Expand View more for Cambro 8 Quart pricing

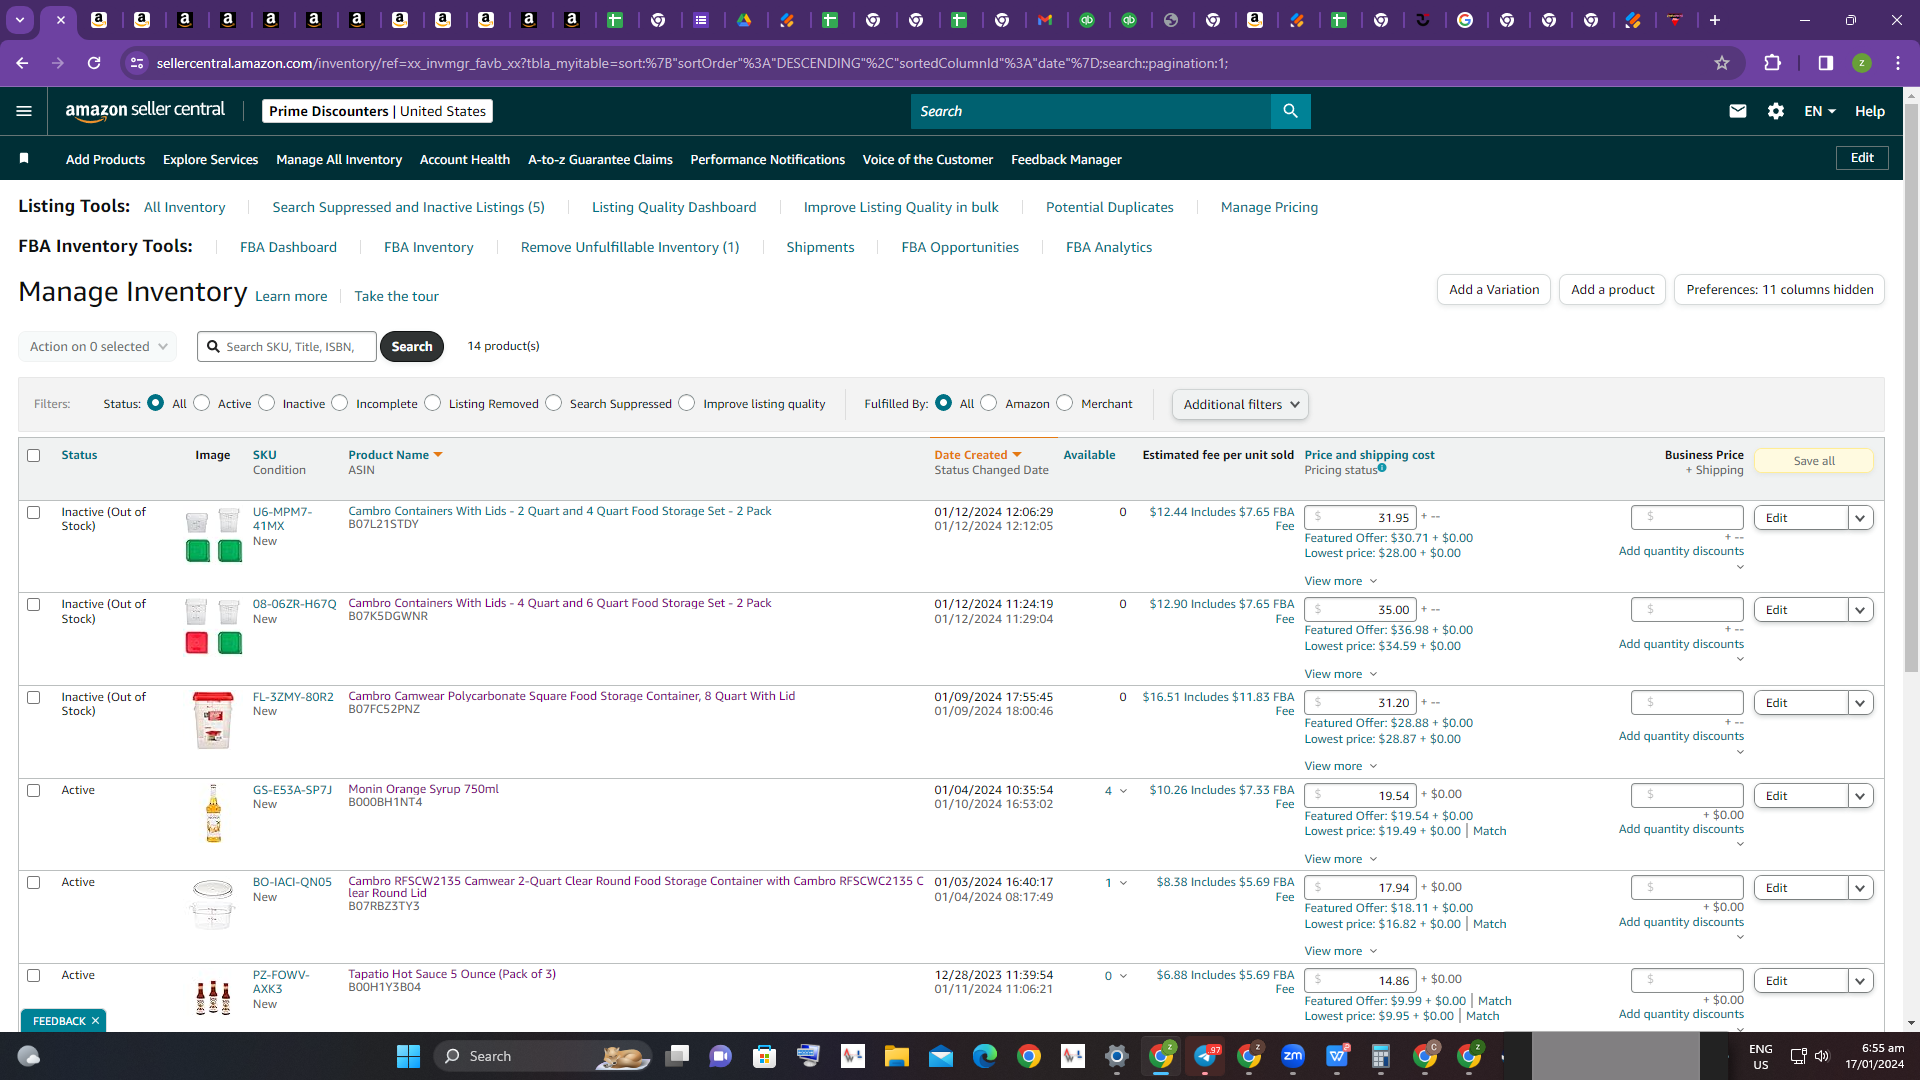(1341, 766)
